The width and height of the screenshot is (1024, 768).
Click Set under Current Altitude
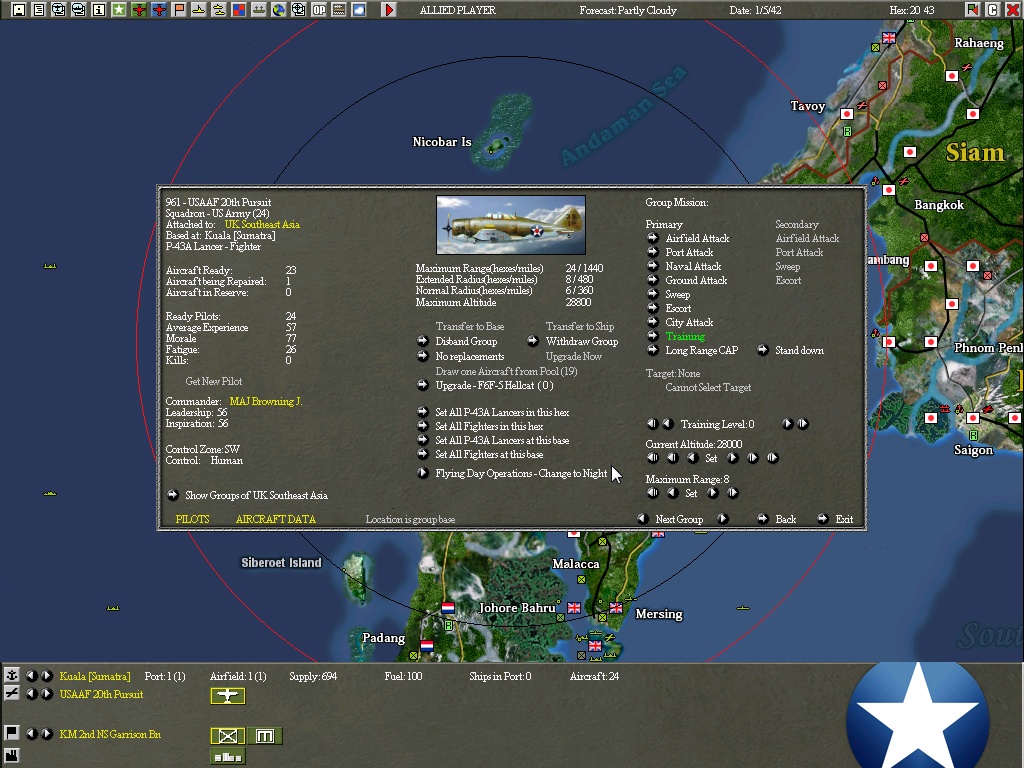[711, 458]
